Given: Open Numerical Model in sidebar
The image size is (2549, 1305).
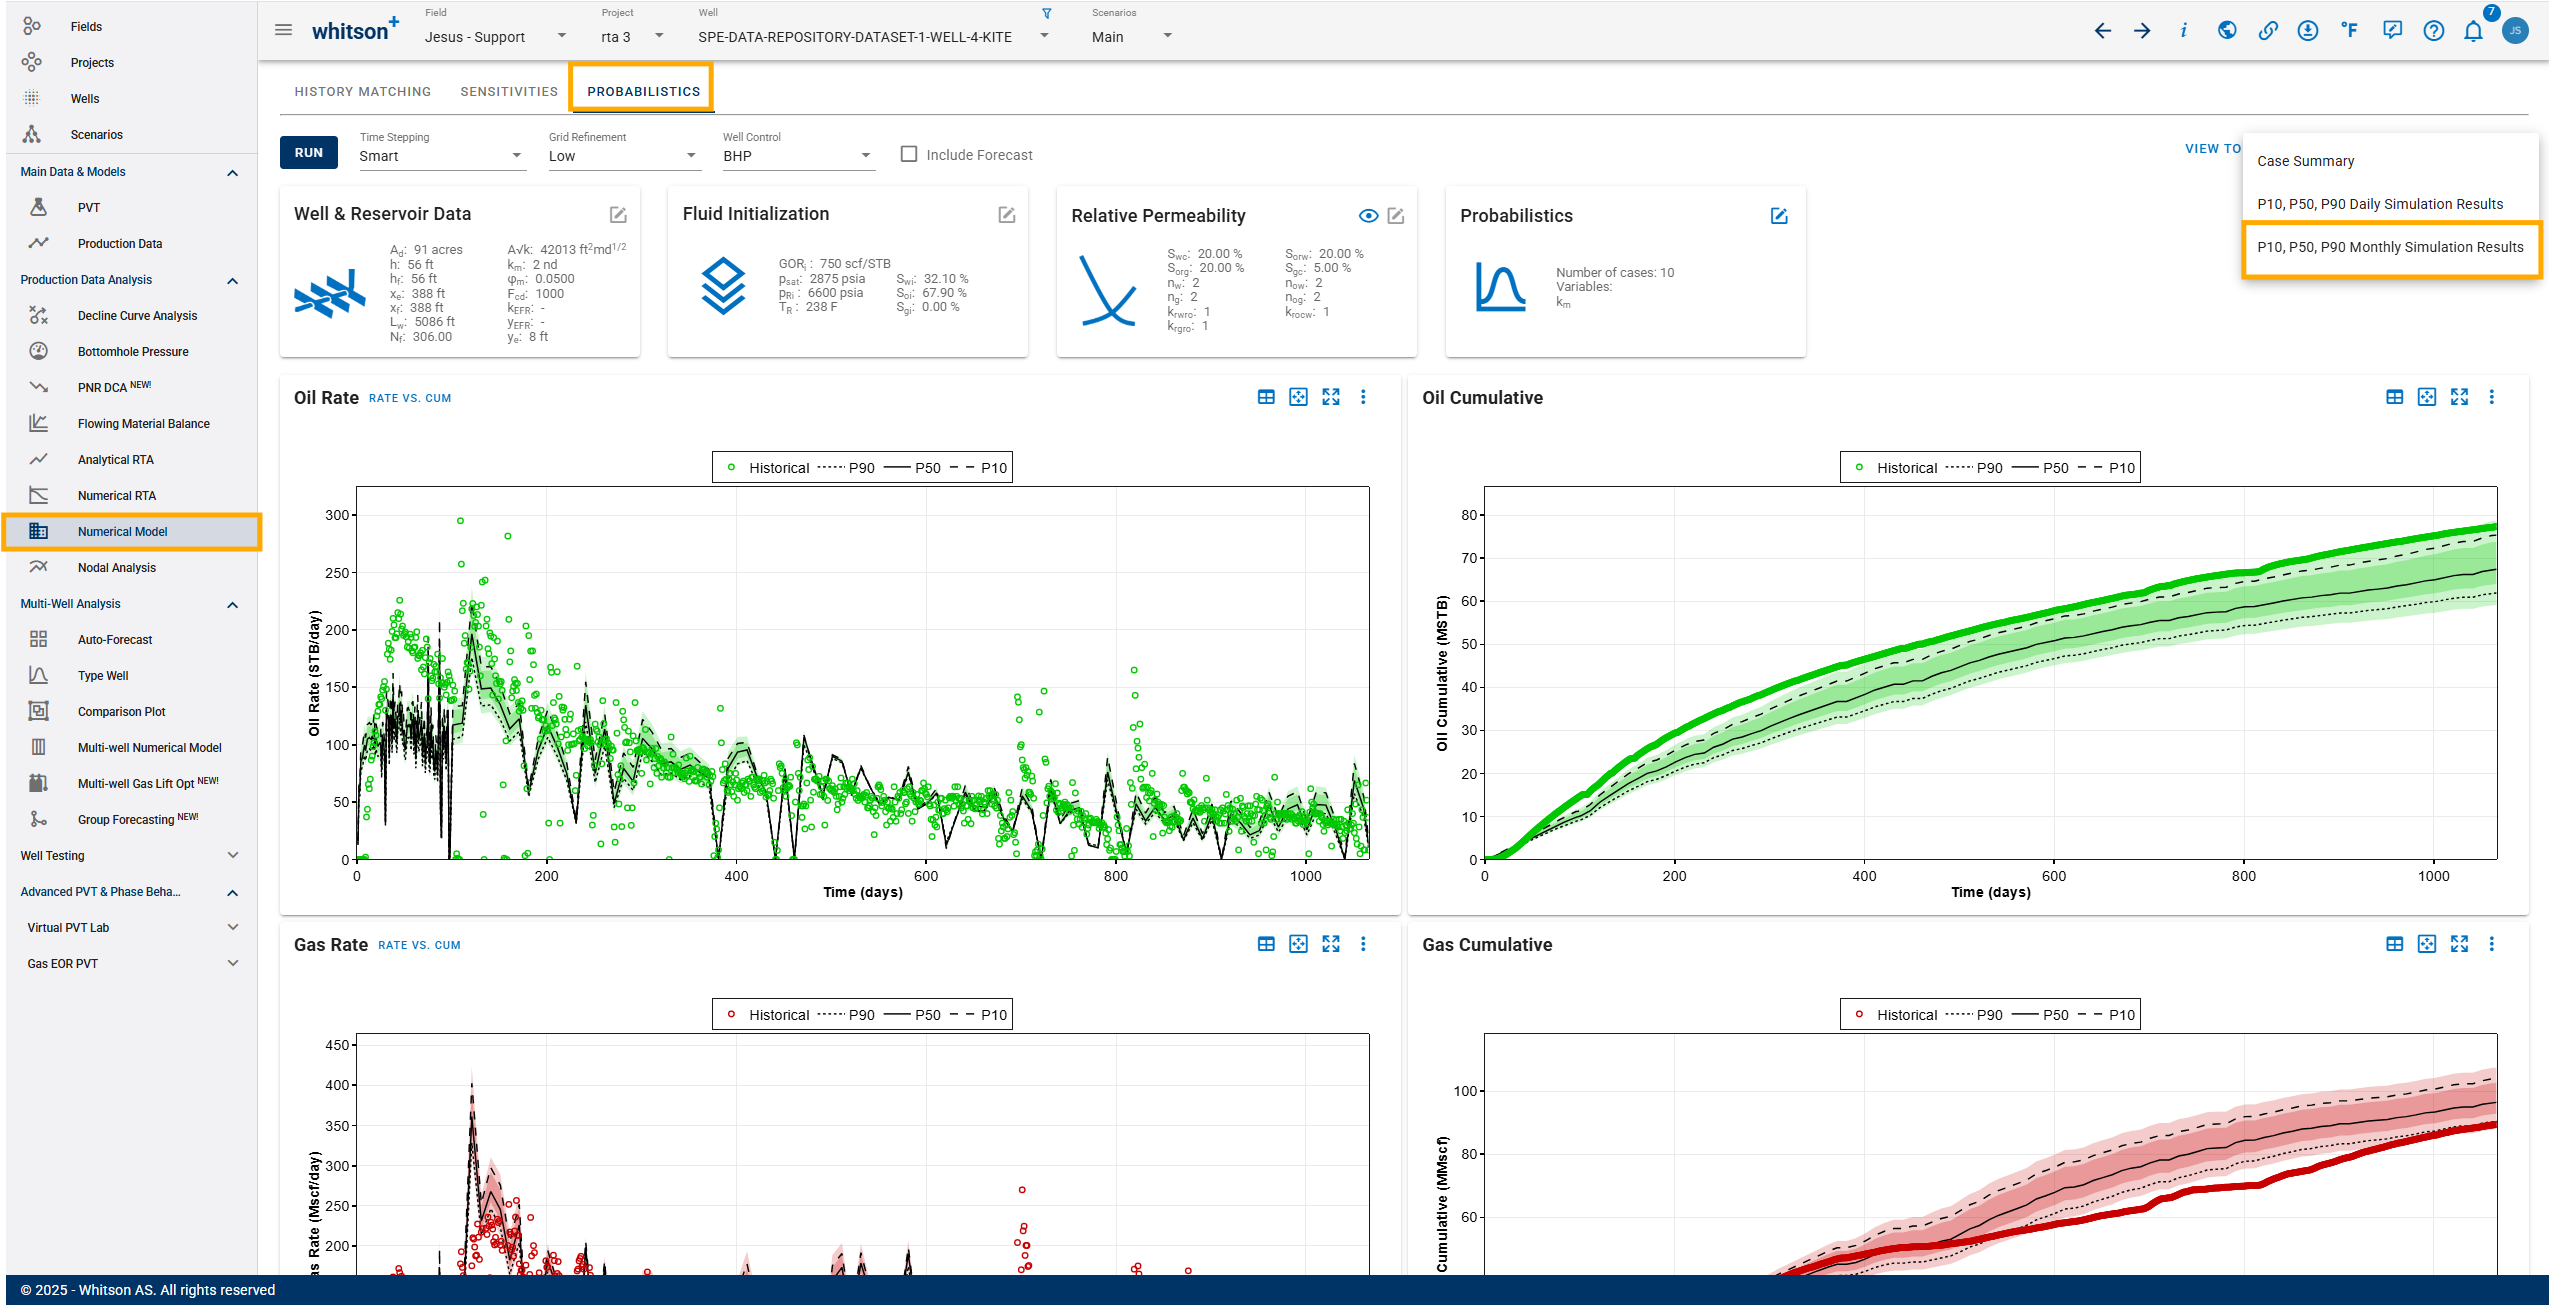Looking at the screenshot, I should click(x=132, y=532).
